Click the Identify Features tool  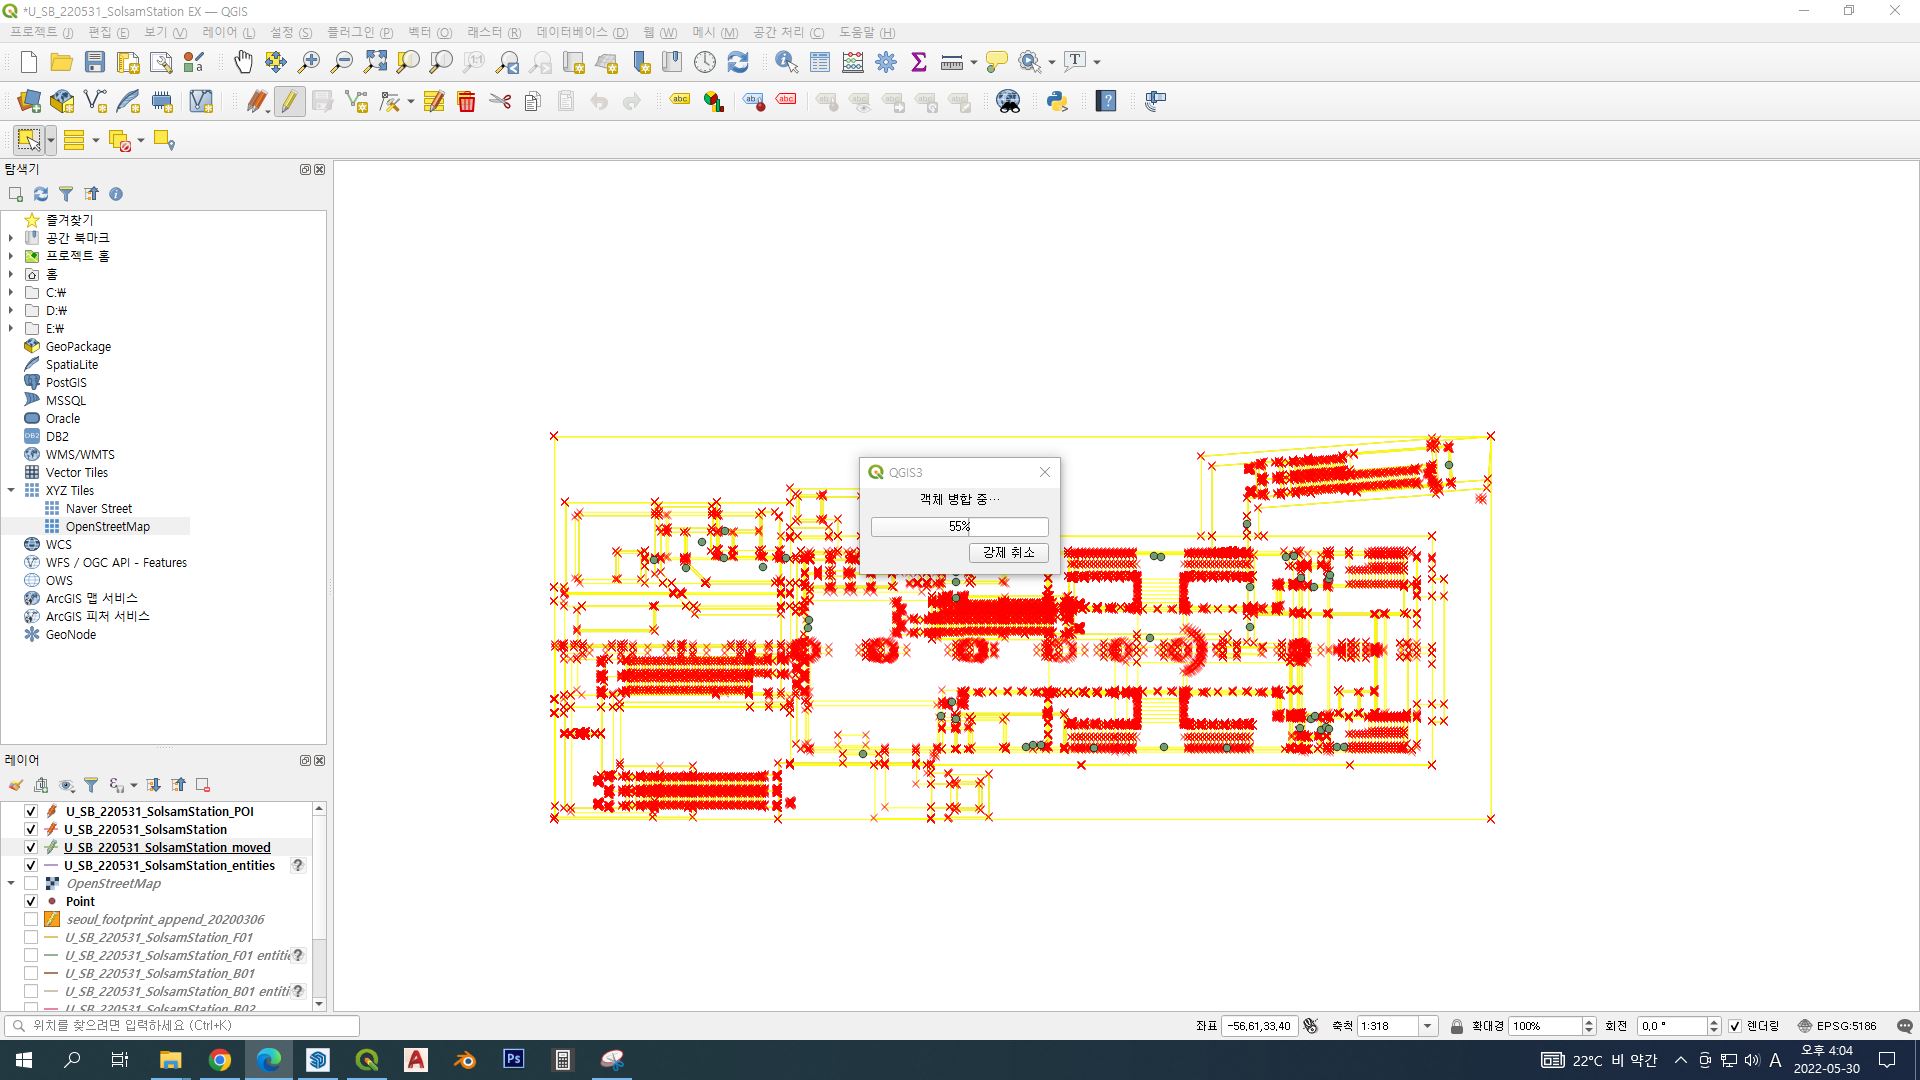[786, 62]
